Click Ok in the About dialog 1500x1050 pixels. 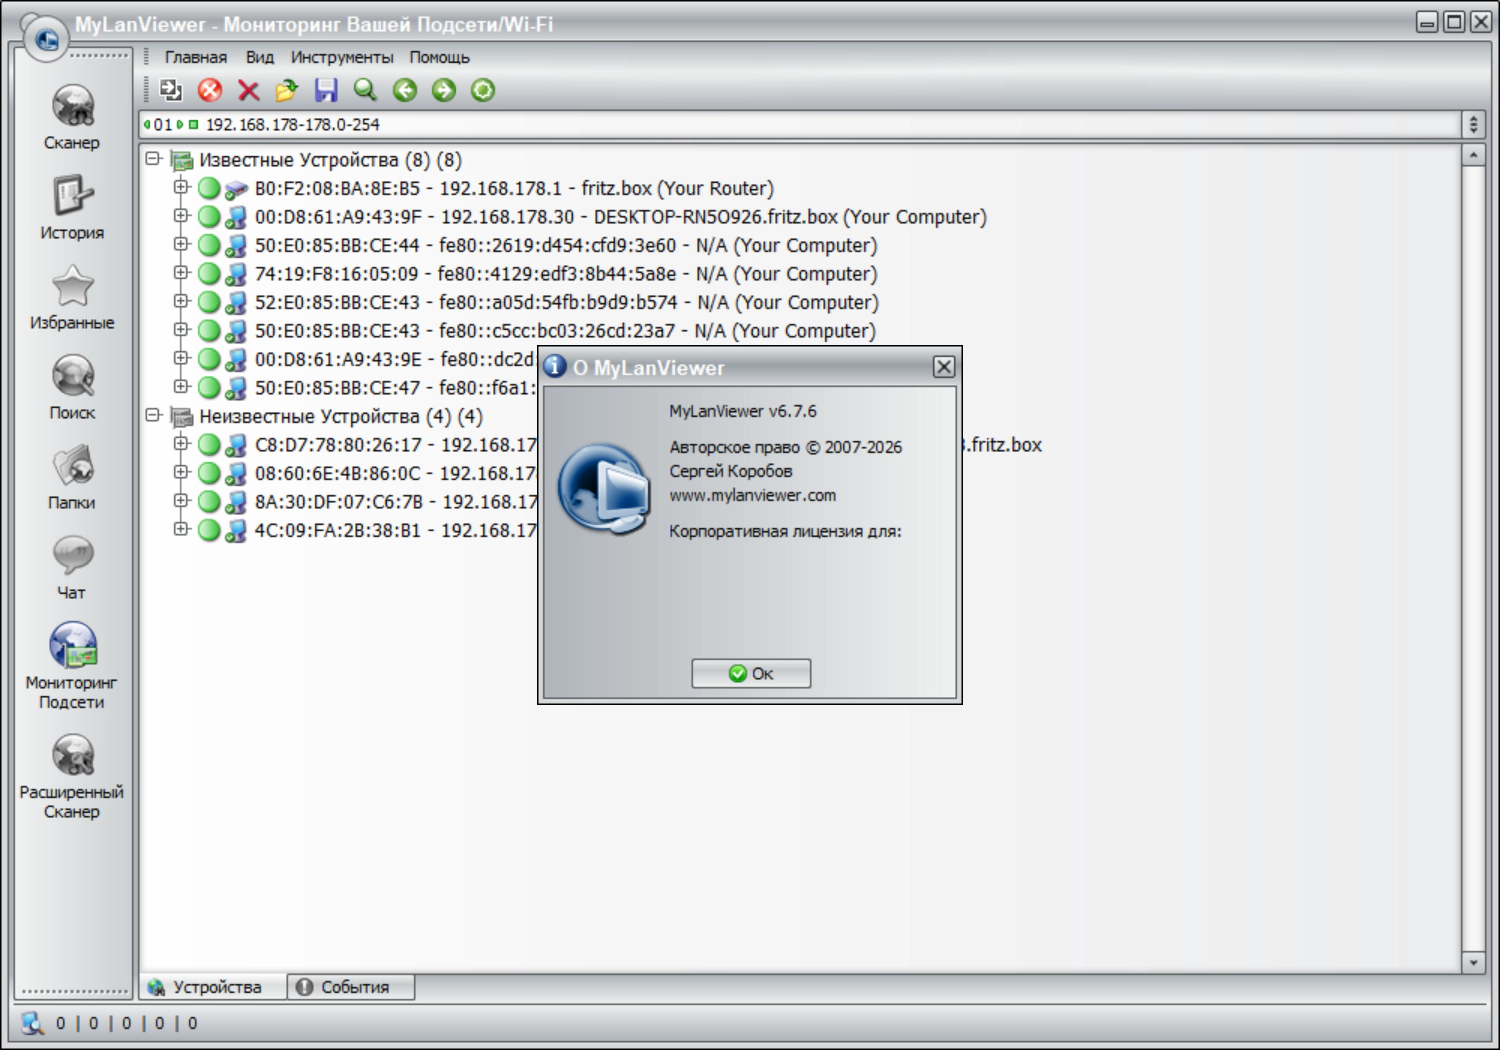pyautogui.click(x=751, y=673)
